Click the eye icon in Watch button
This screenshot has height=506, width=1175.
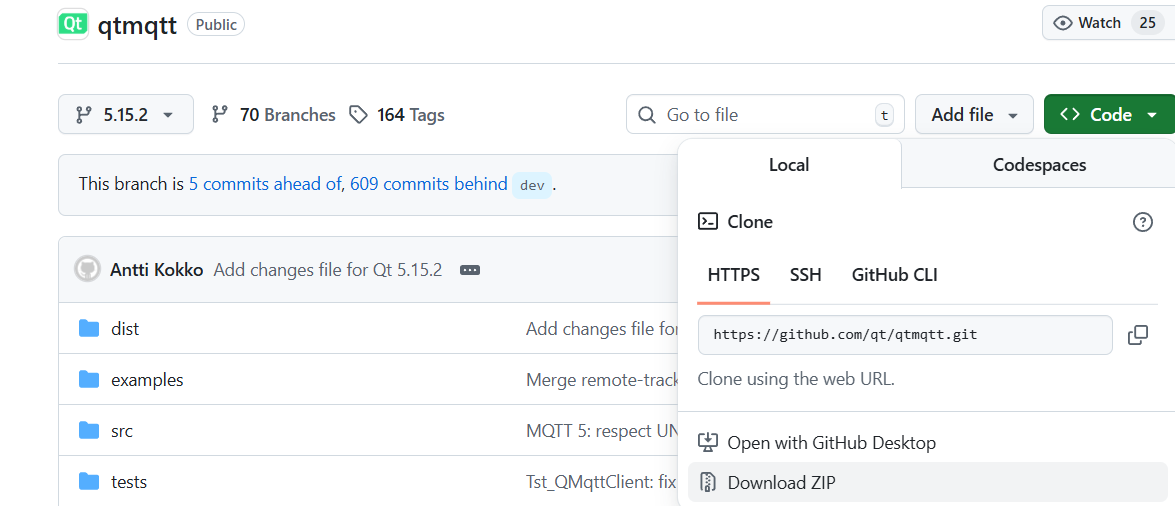[1063, 23]
